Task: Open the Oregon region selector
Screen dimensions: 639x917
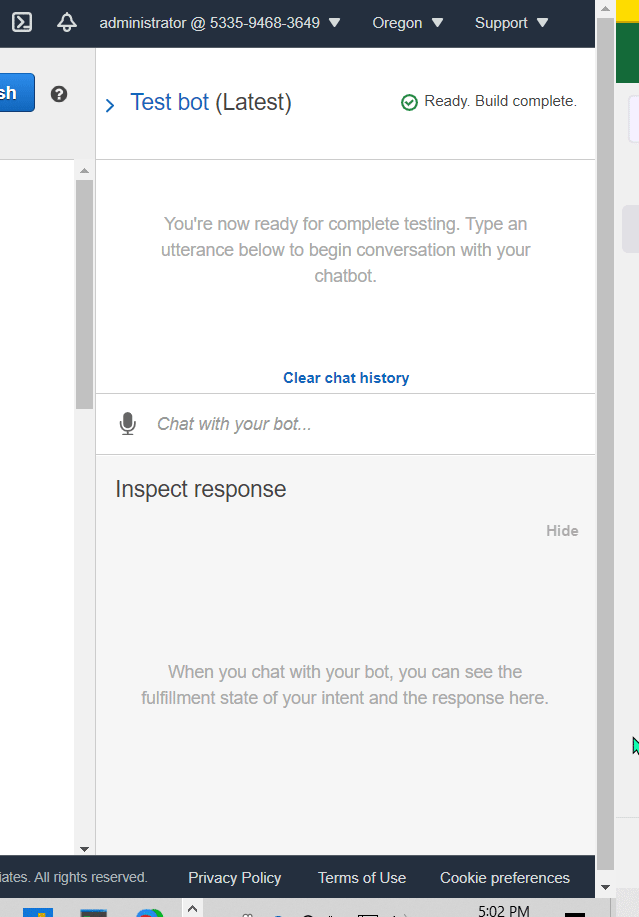Action: (x=408, y=22)
